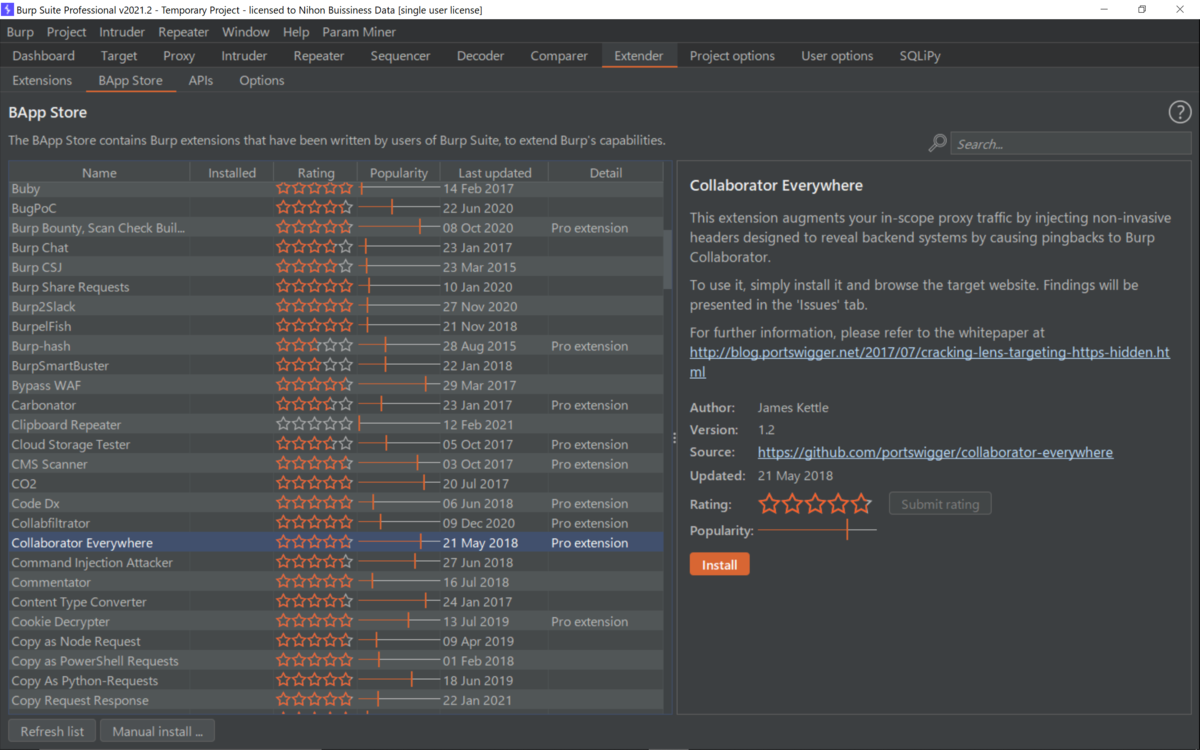Click the splitter handle between list and details
Image resolution: width=1200 pixels, height=750 pixels.
[673, 438]
